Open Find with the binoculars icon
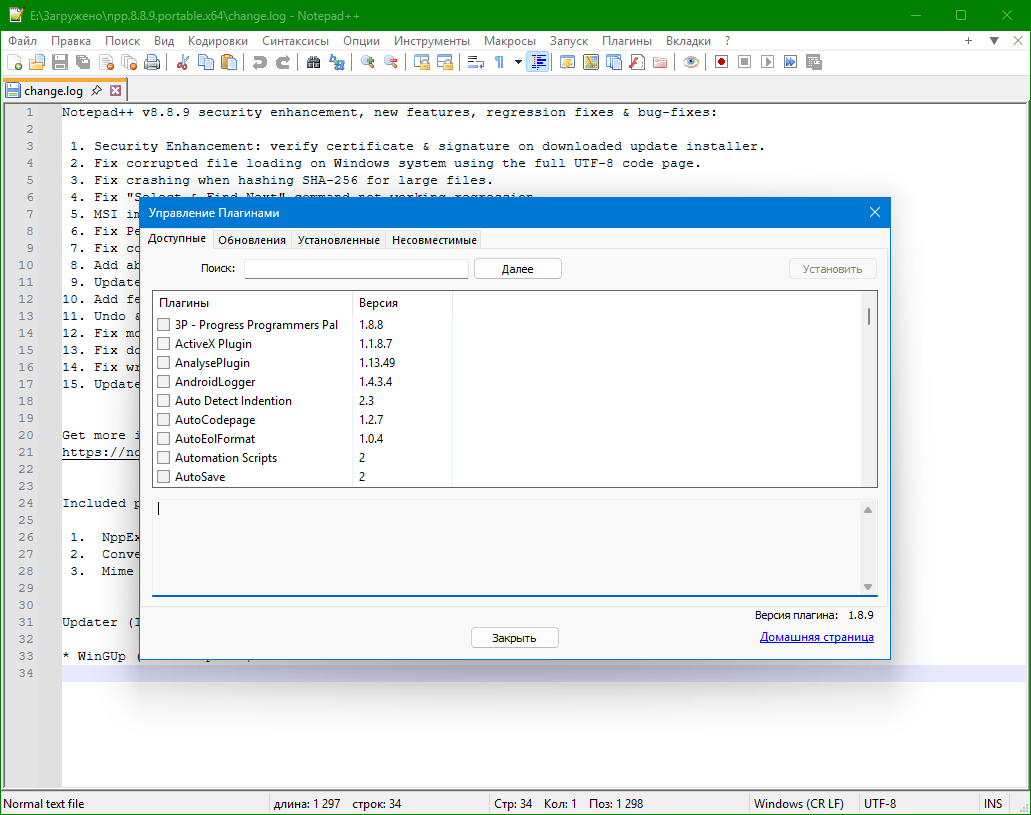The height and width of the screenshot is (815, 1031). pos(313,62)
